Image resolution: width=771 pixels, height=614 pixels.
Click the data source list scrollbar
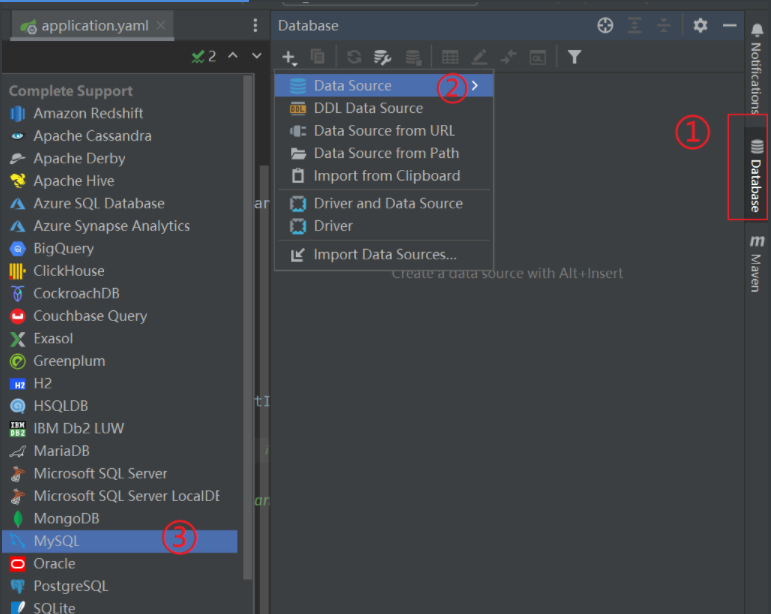(x=248, y=327)
